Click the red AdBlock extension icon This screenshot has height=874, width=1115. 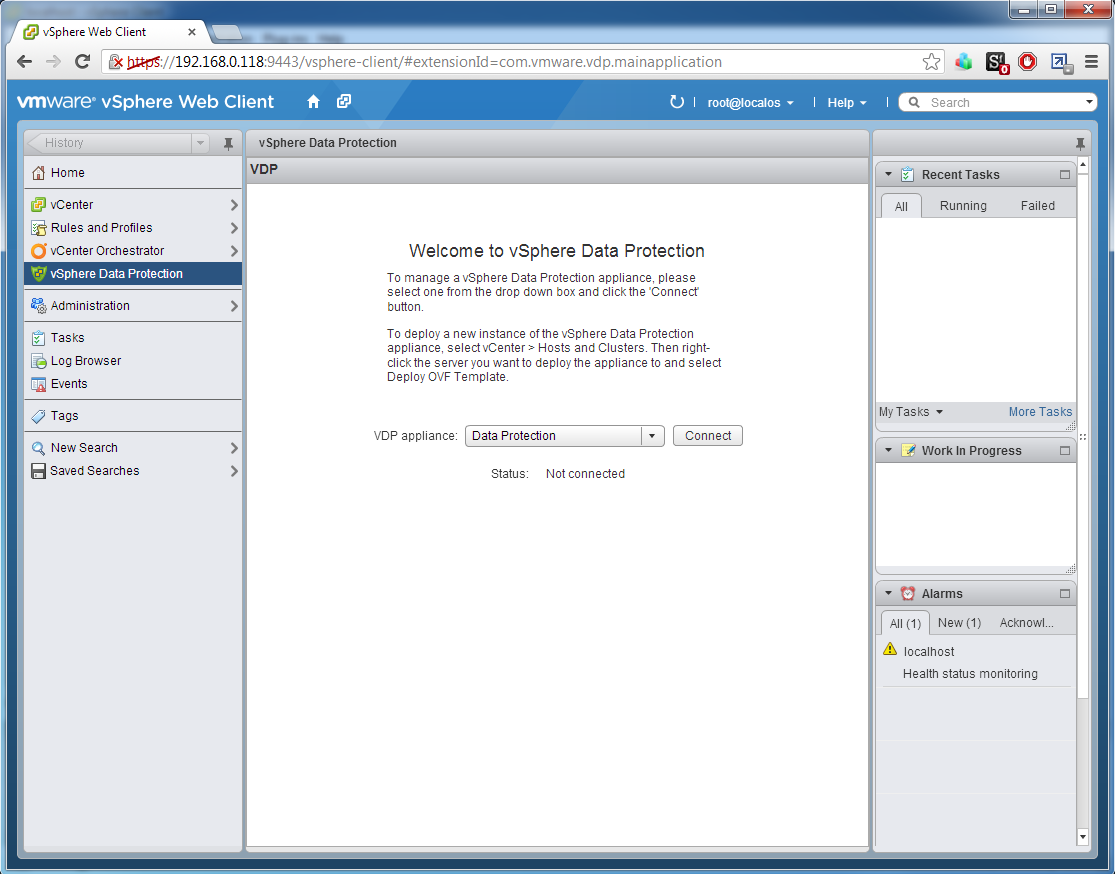tap(1028, 62)
